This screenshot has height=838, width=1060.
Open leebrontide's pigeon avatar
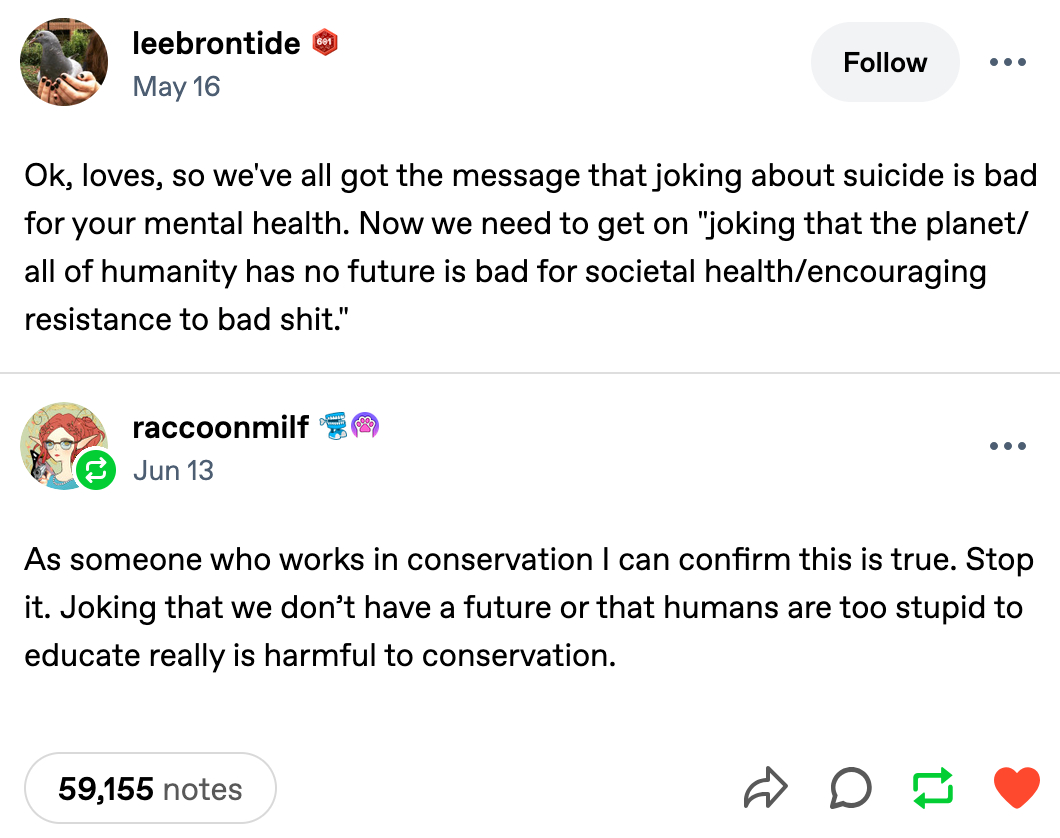click(64, 62)
